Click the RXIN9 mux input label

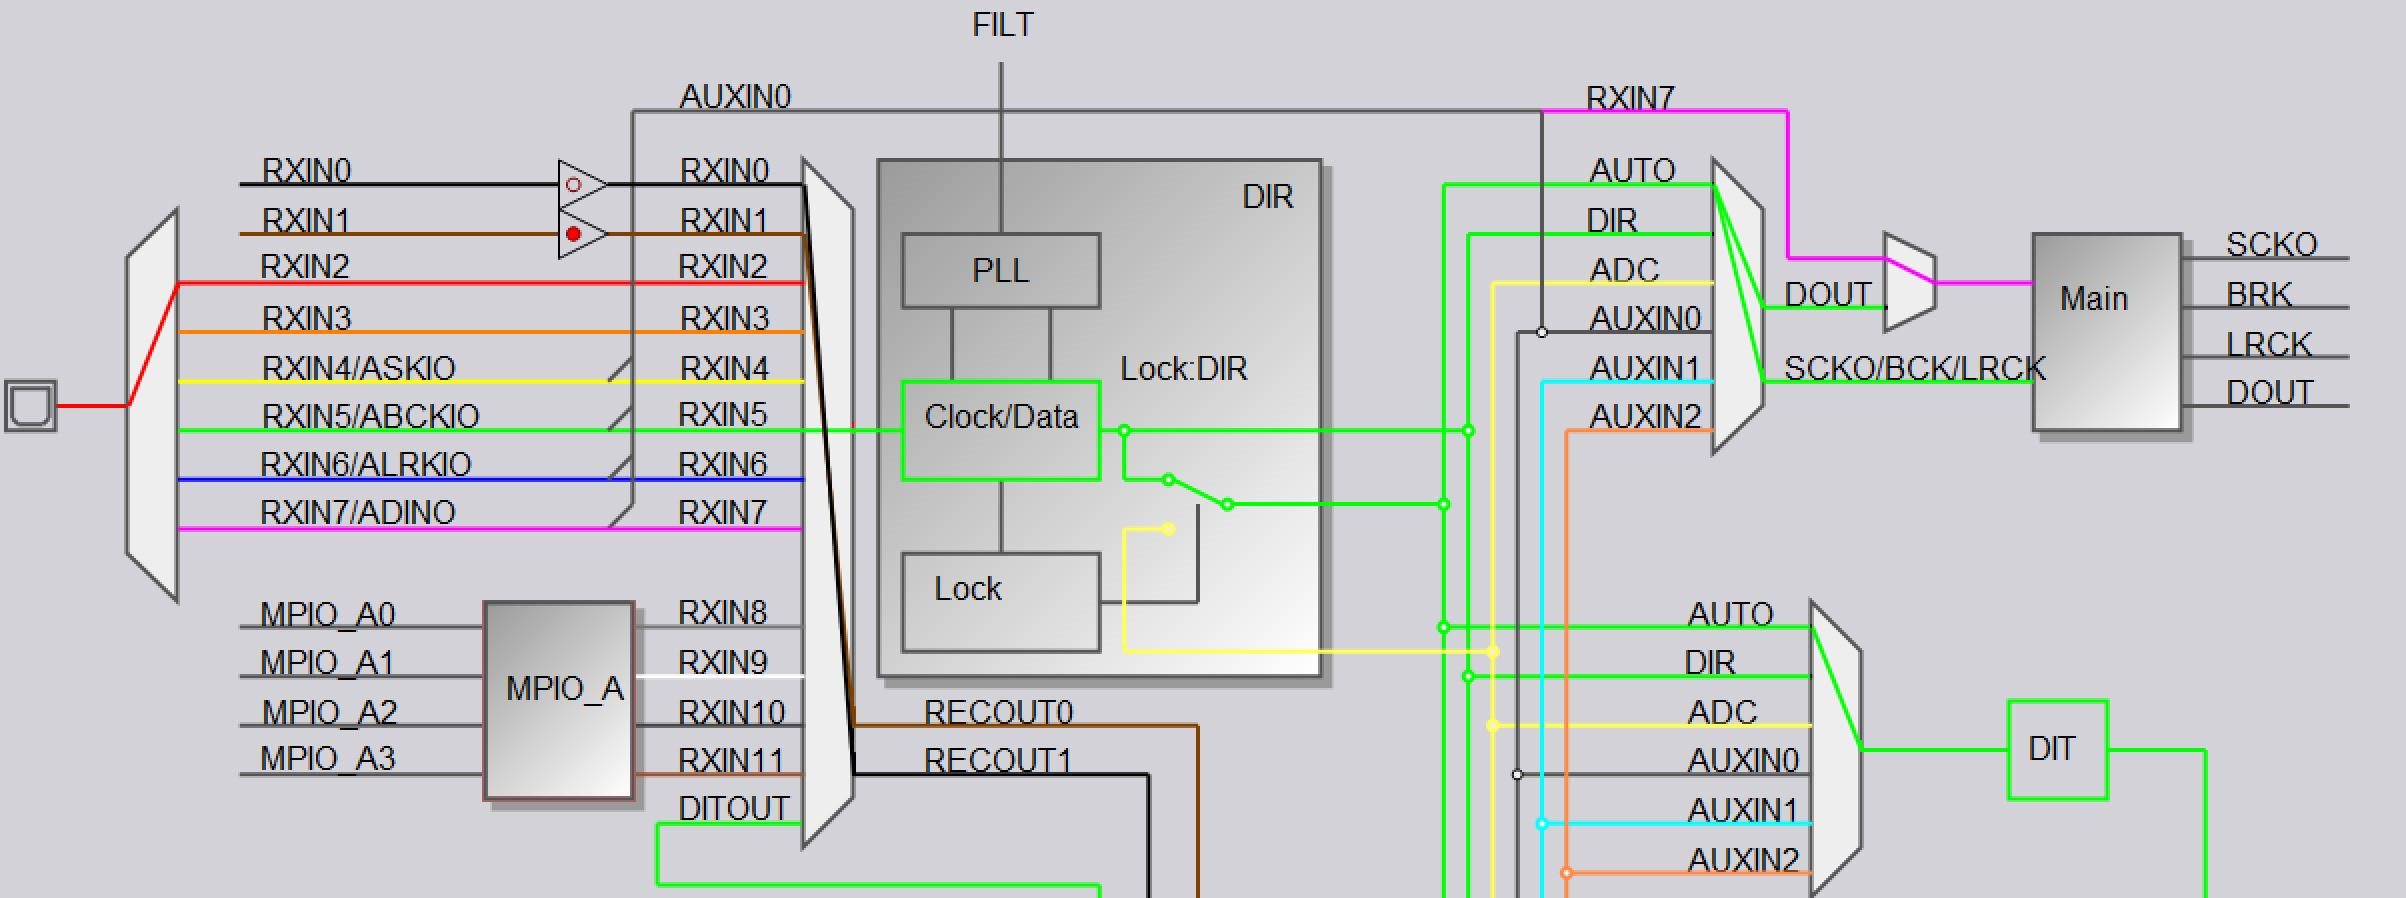(x=722, y=662)
